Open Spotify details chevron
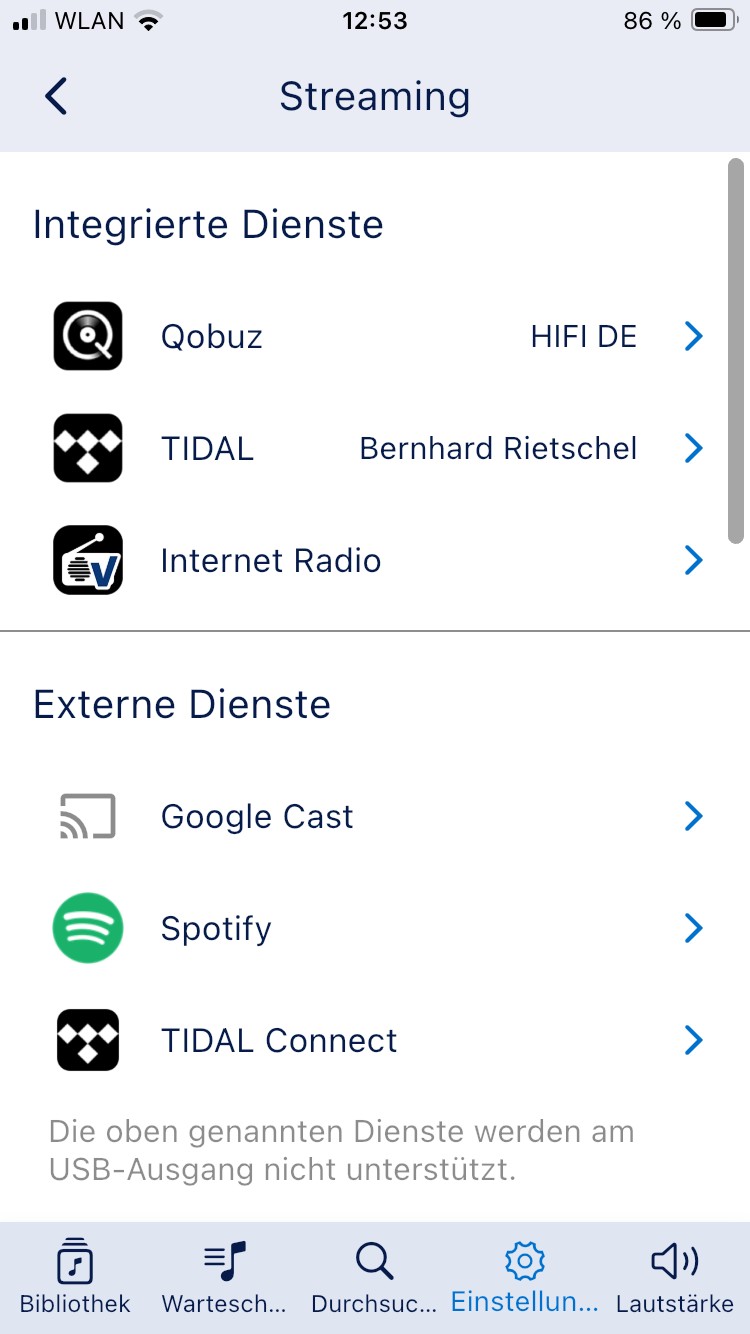This screenshot has width=750, height=1334. (694, 929)
